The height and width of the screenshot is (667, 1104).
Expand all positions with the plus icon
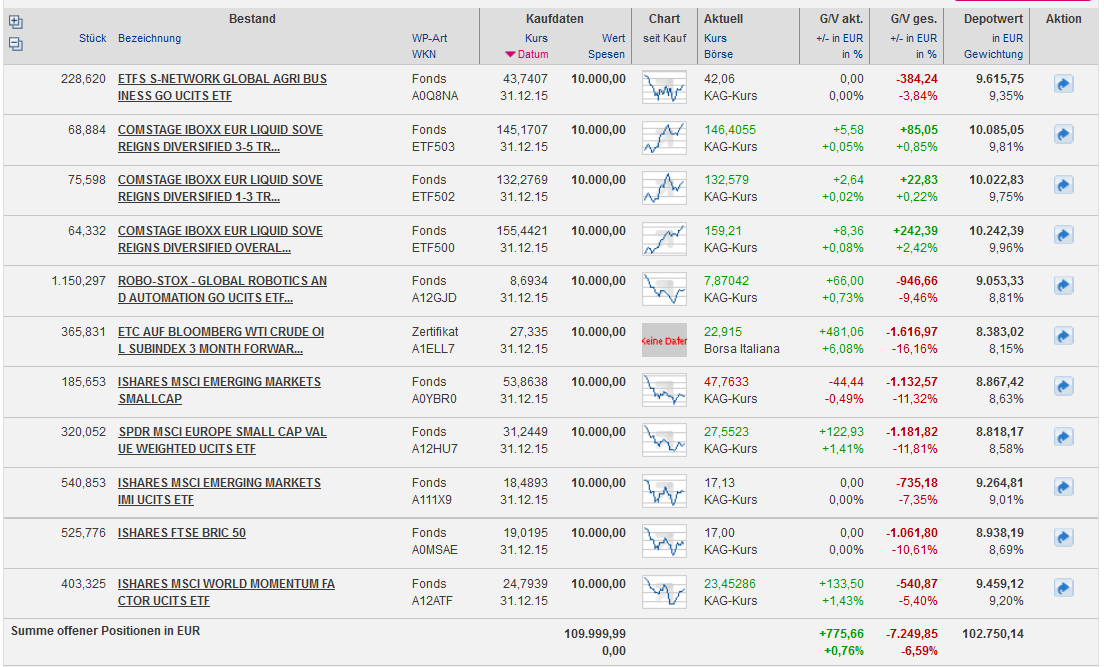coord(15,22)
